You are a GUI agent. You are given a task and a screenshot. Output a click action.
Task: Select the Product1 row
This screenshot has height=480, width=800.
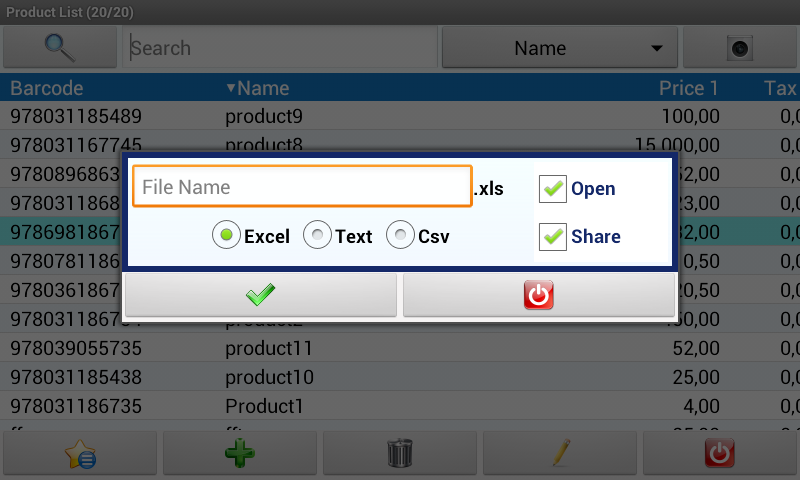click(x=400, y=406)
